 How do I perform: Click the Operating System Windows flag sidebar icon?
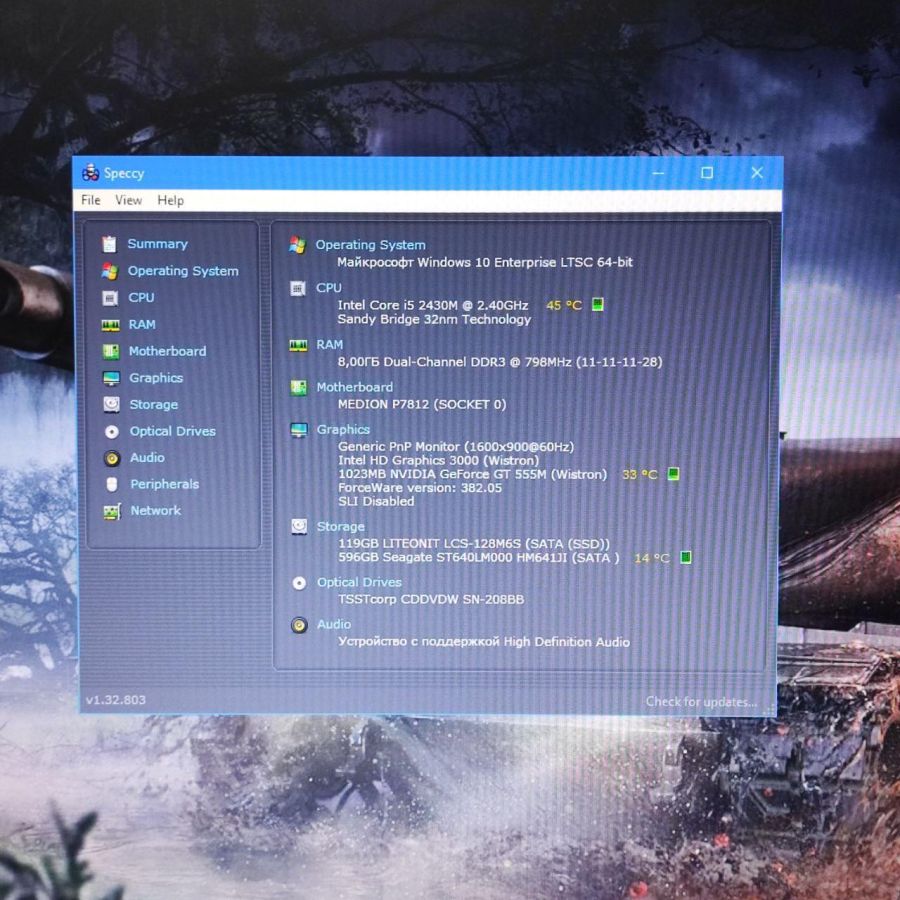tap(110, 271)
